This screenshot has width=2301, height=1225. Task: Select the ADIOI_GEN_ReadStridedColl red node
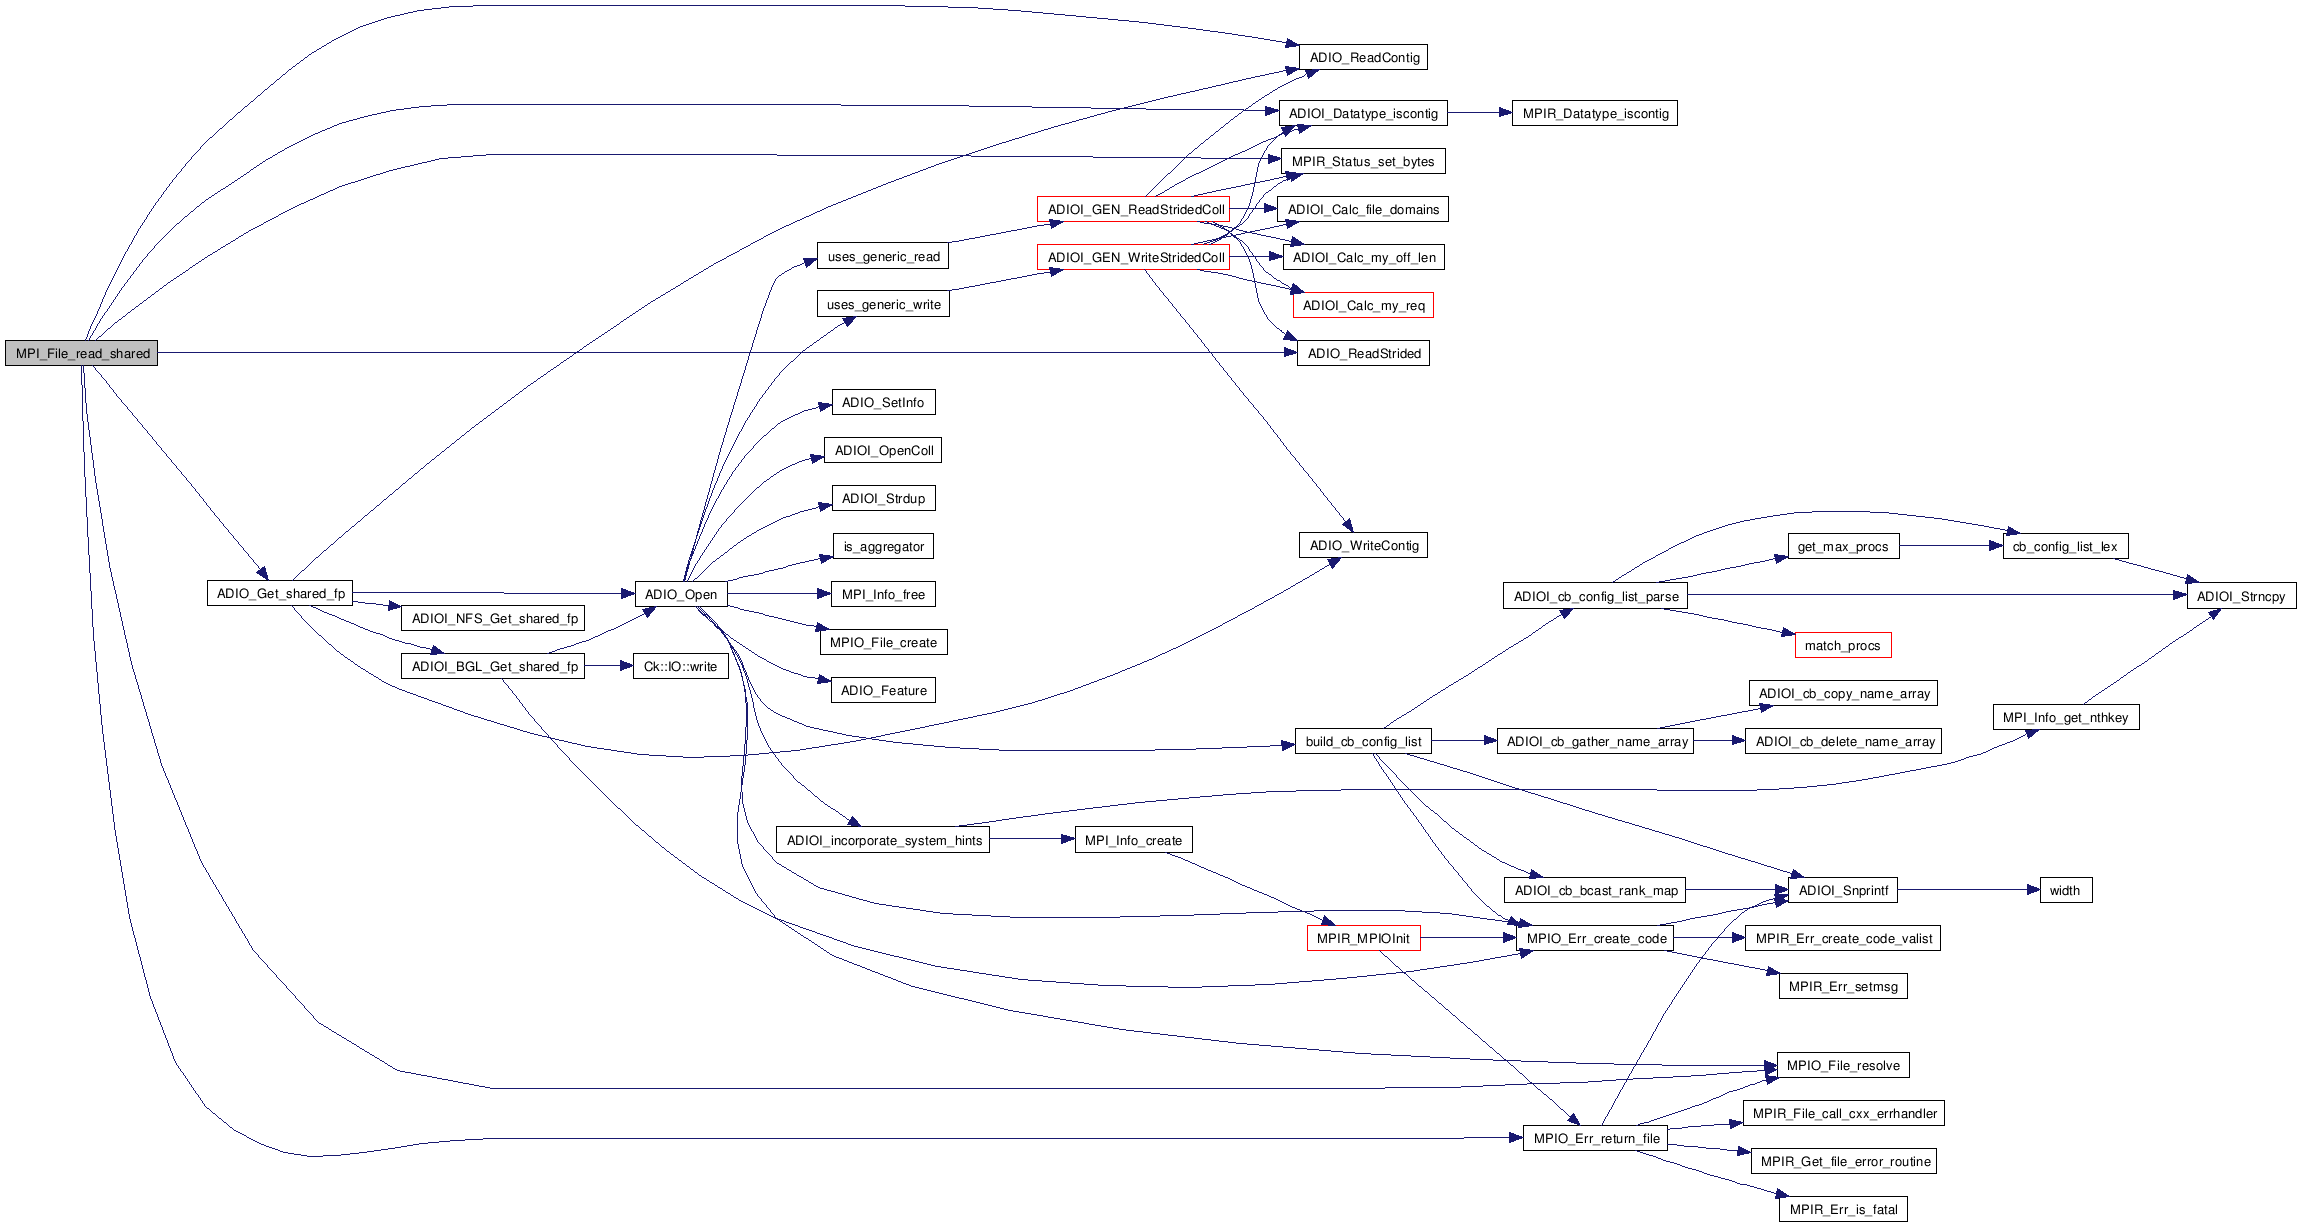tap(1135, 209)
